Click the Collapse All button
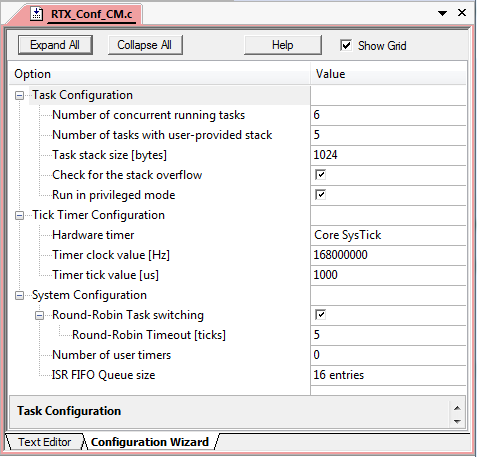 pyautogui.click(x=145, y=45)
